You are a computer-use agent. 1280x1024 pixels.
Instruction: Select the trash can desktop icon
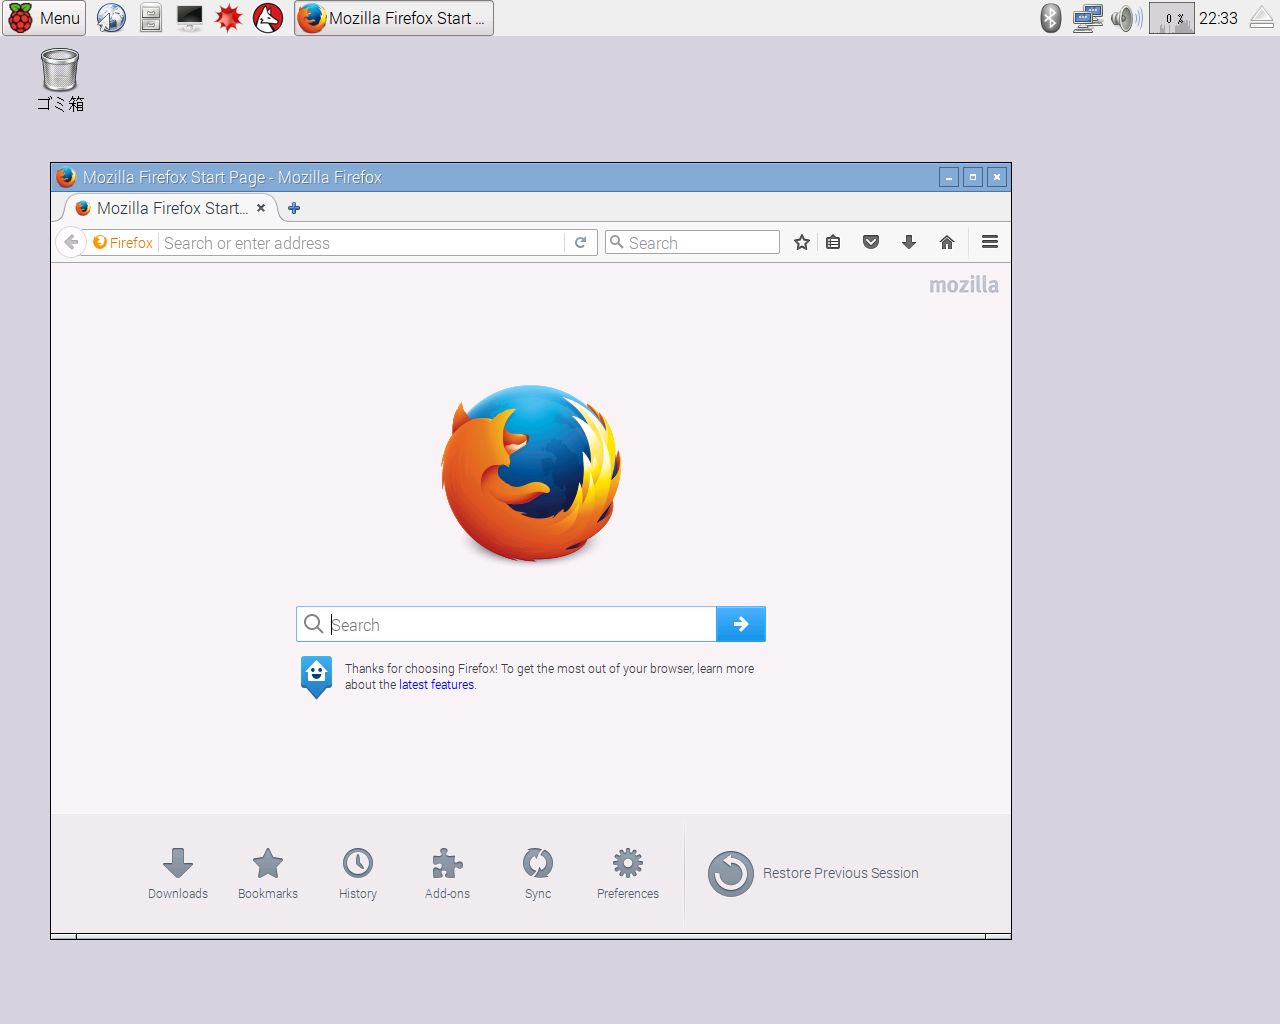click(60, 80)
